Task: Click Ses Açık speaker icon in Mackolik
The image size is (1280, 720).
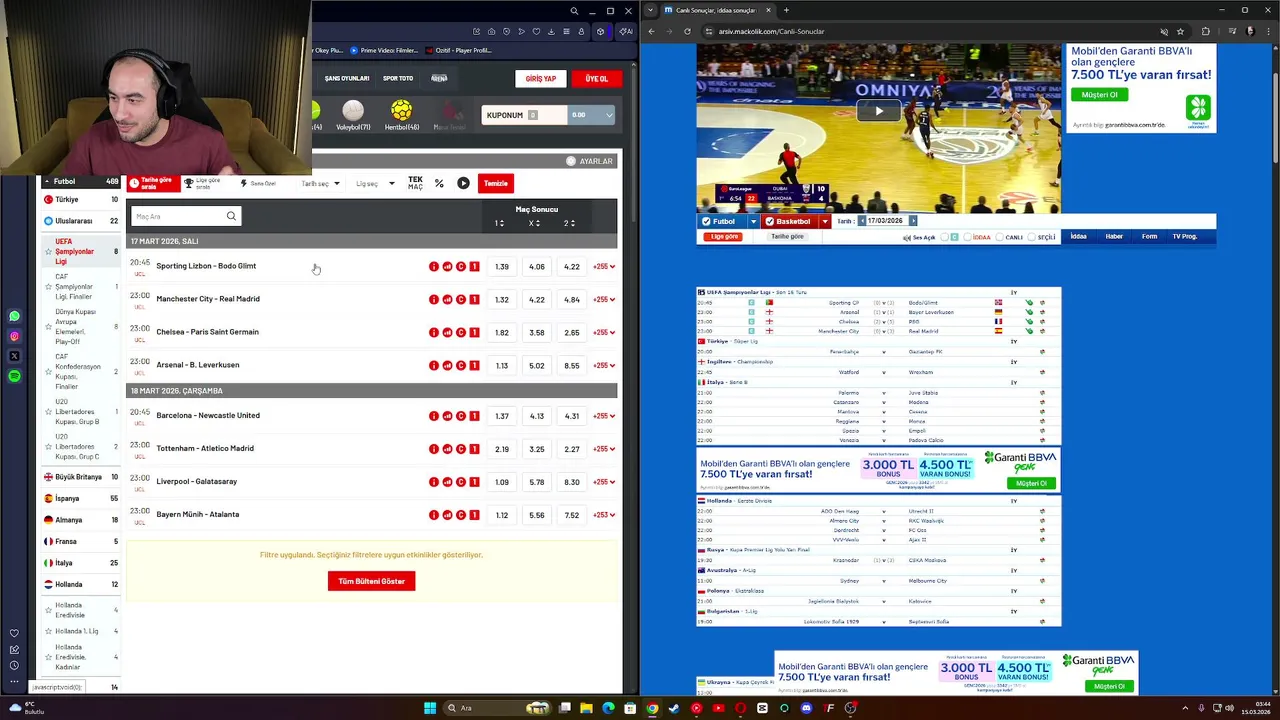Action: (906, 237)
